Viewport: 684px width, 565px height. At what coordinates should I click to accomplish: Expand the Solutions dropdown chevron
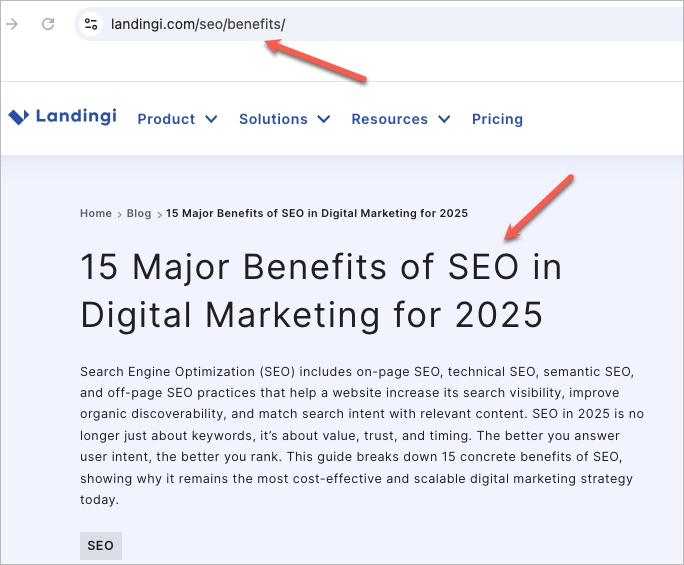point(323,119)
